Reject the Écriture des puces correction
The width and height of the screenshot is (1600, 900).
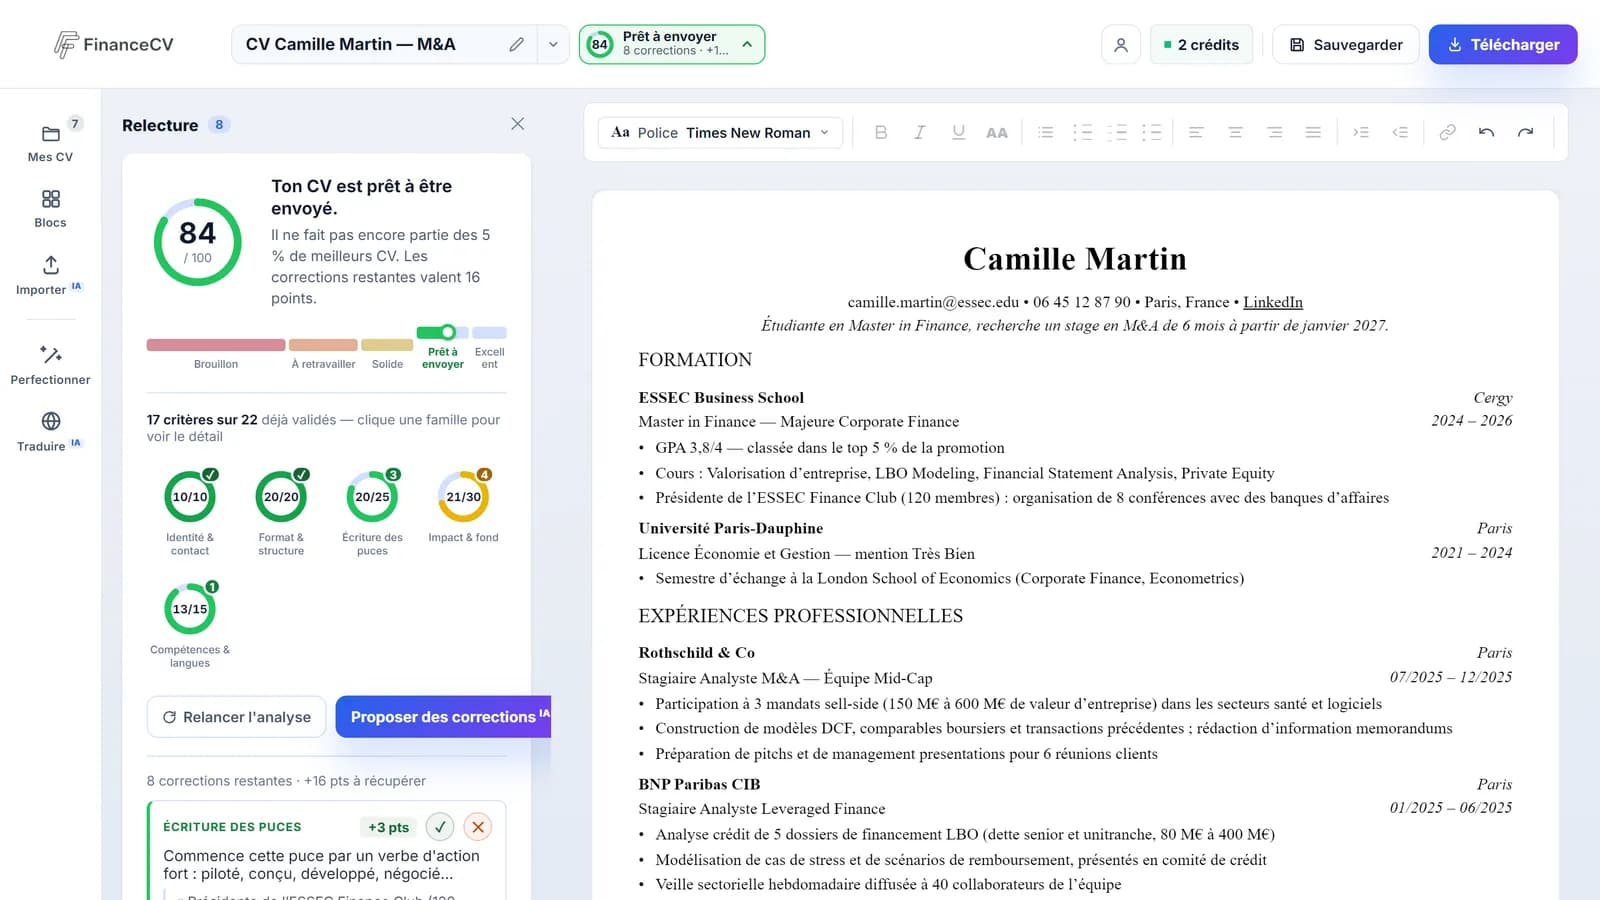coord(478,827)
